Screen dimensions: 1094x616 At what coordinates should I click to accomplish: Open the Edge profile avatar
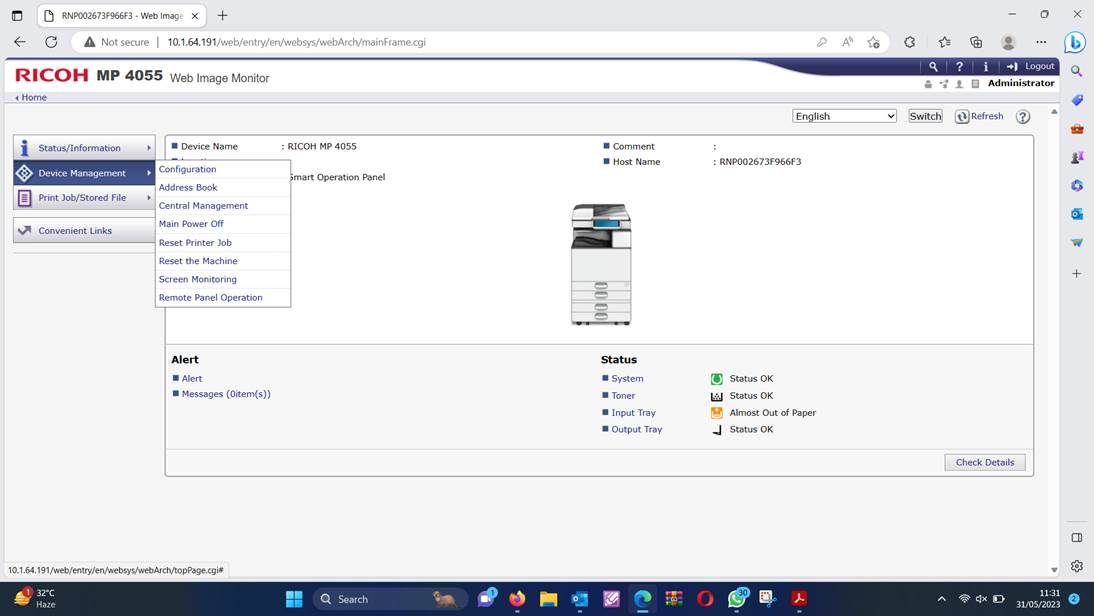click(1008, 42)
